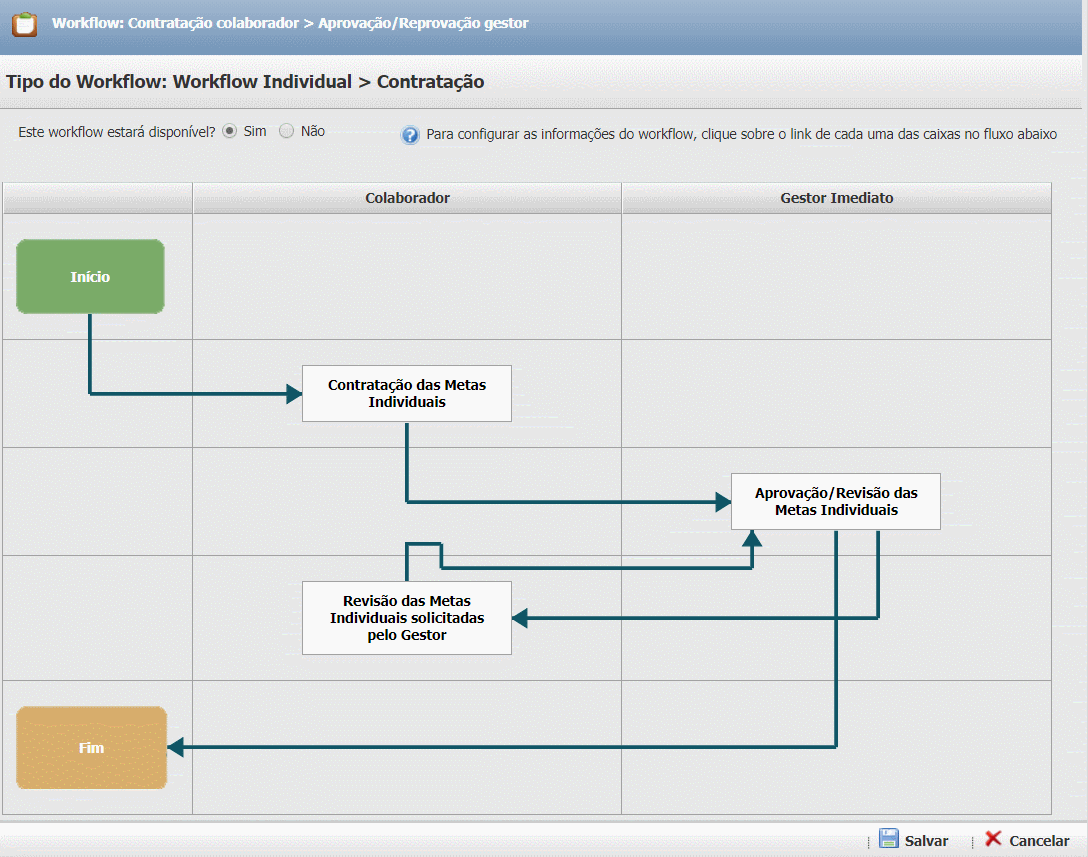Click the floppy disk save icon
Viewport: 1088px width, 857px height.
click(888, 839)
